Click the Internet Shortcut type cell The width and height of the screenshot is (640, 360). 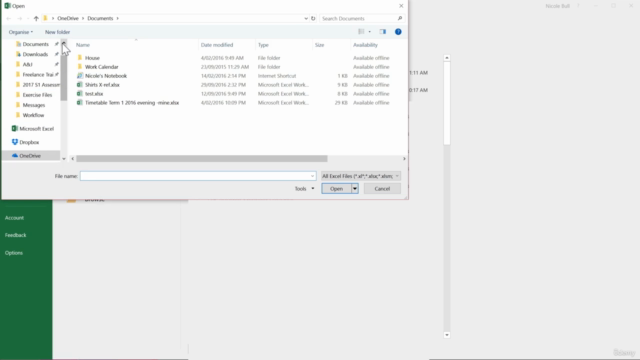(x=277, y=76)
